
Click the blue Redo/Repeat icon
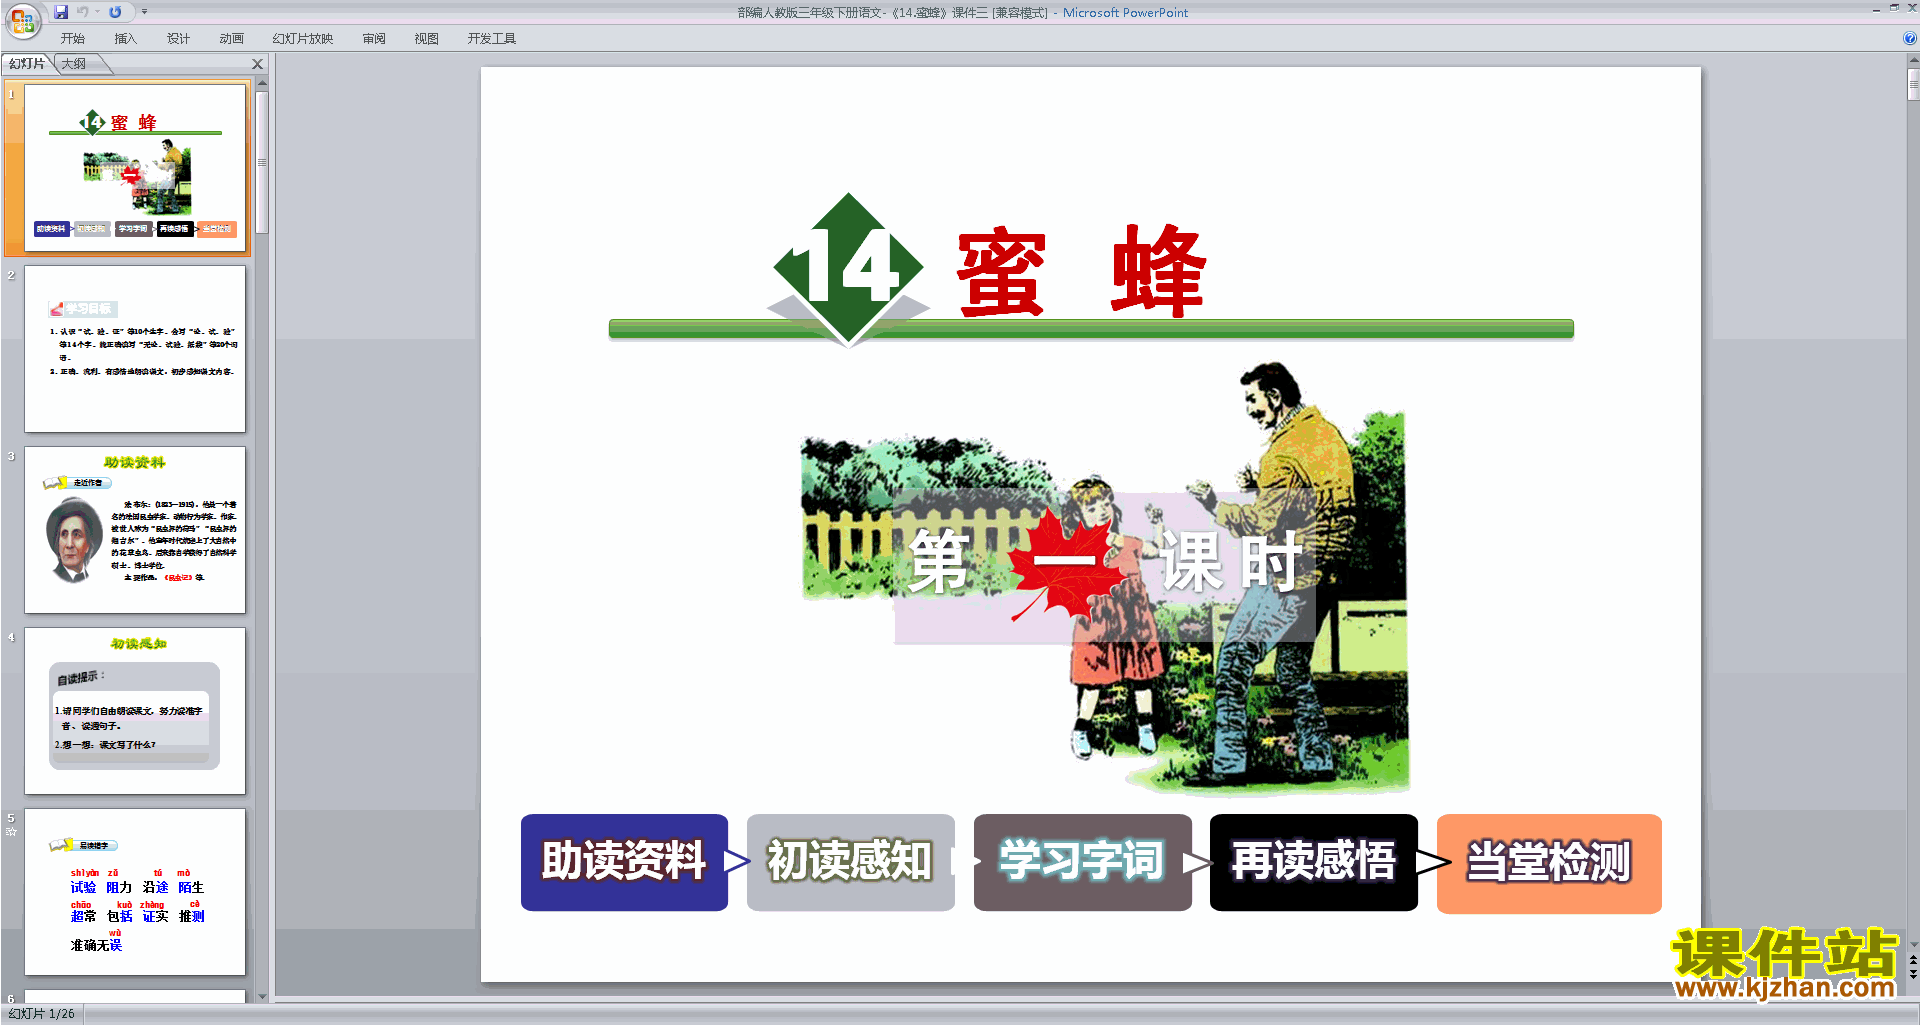pyautogui.click(x=115, y=12)
